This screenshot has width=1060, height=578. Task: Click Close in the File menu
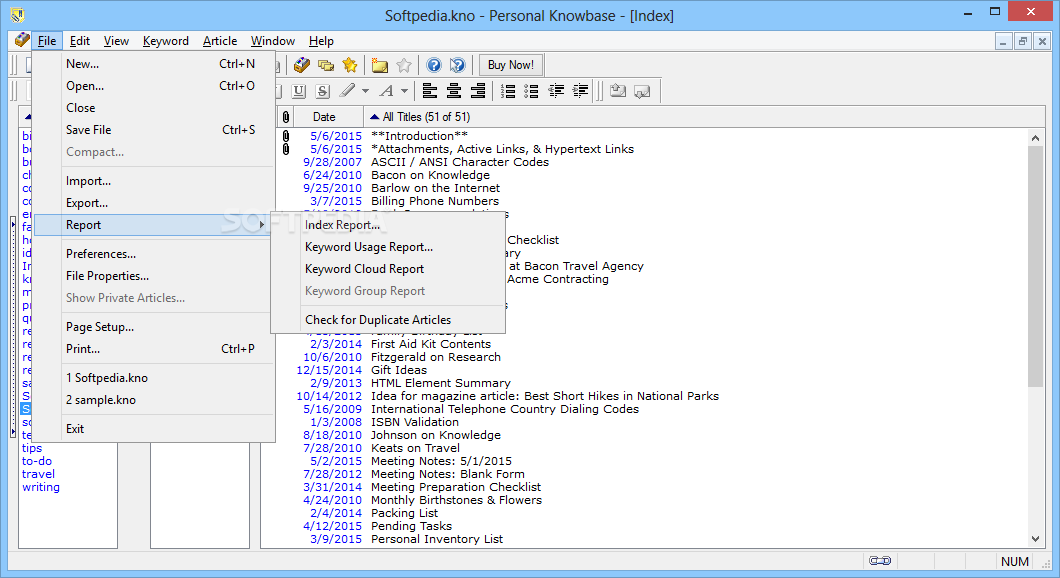(153, 108)
